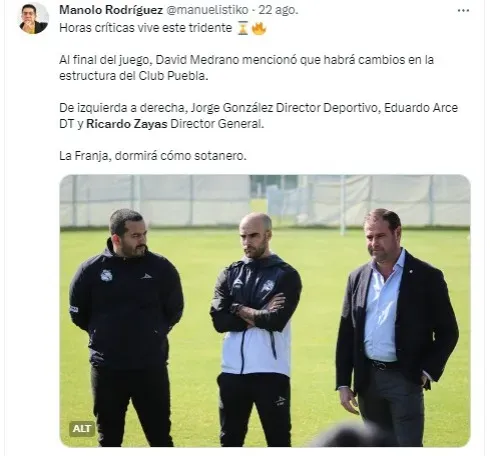Click the hourglass emoji in tweet
The image size is (490, 456).
click(x=243, y=28)
